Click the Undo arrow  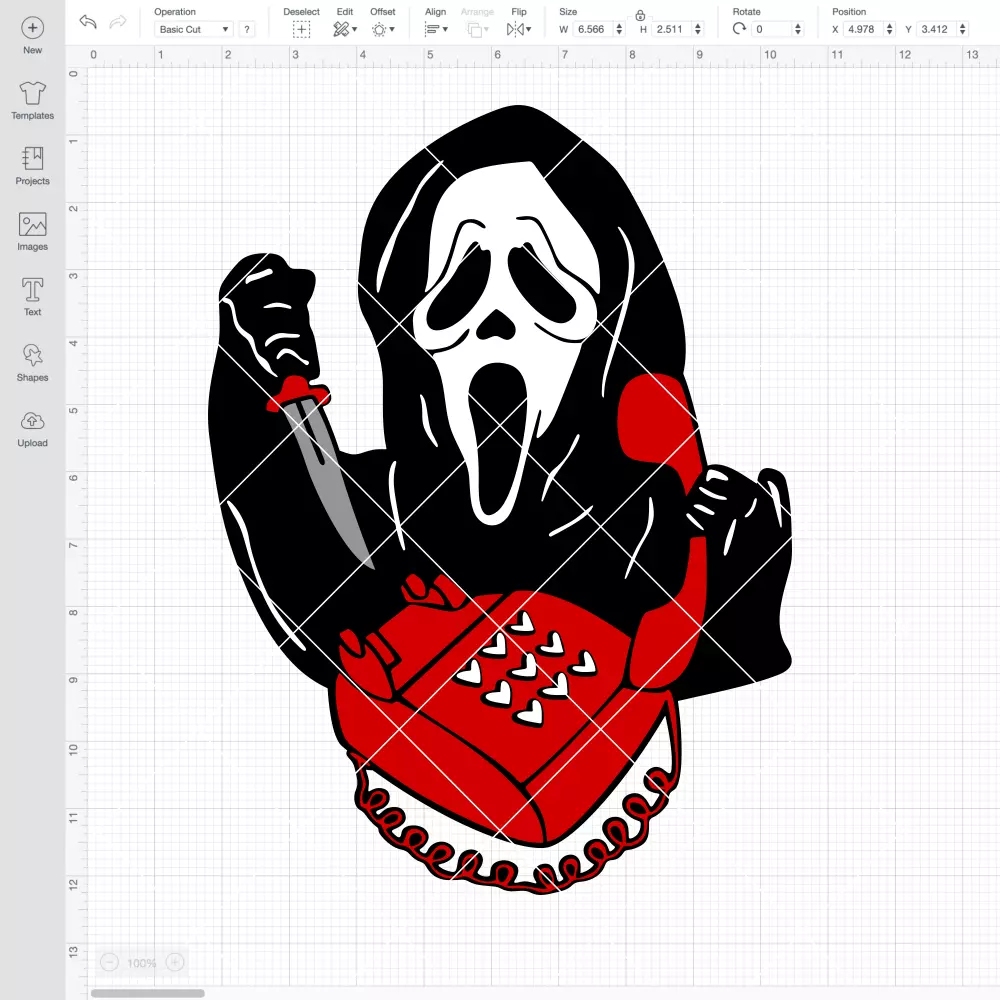[x=88, y=22]
